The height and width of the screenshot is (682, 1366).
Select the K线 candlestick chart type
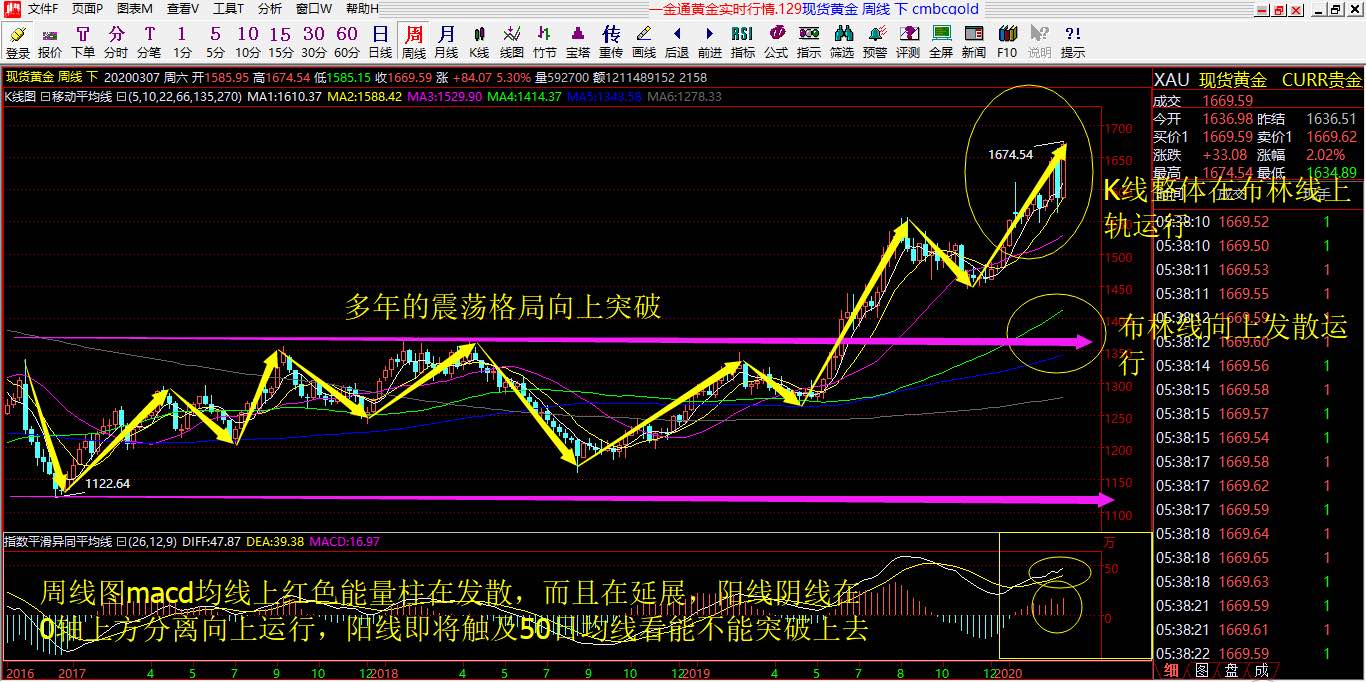[x=479, y=42]
